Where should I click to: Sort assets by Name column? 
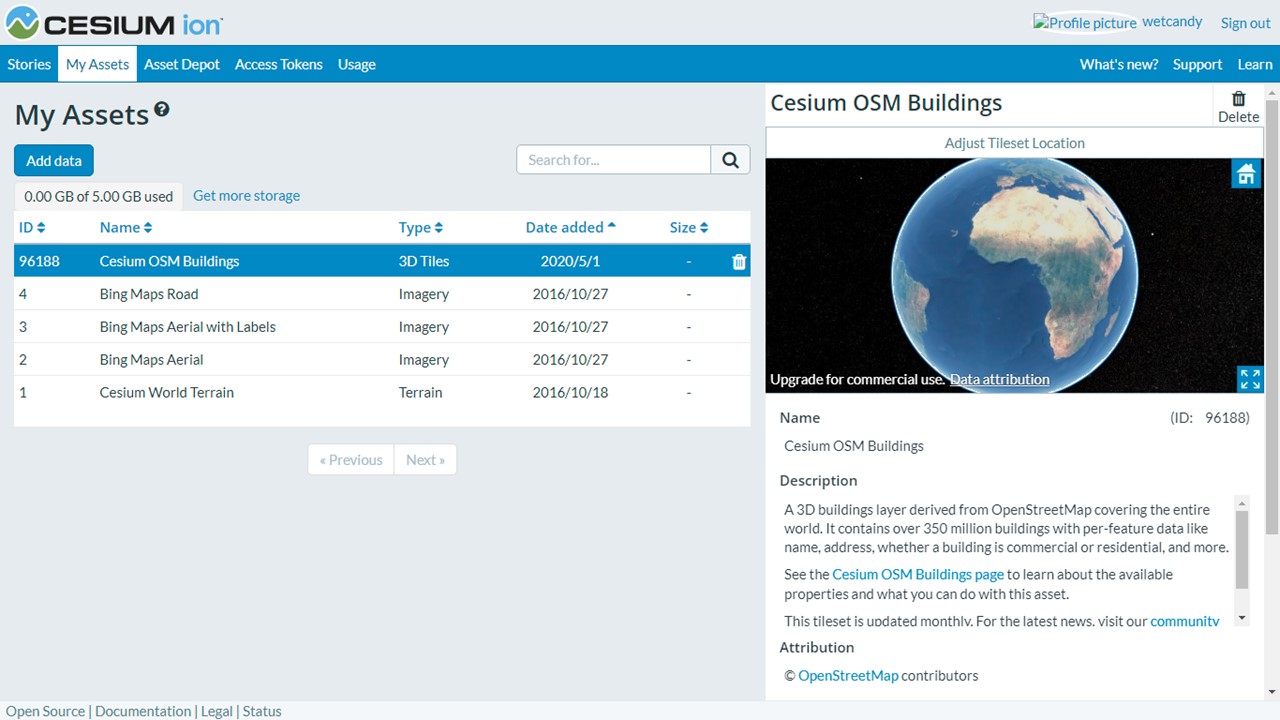(x=126, y=228)
